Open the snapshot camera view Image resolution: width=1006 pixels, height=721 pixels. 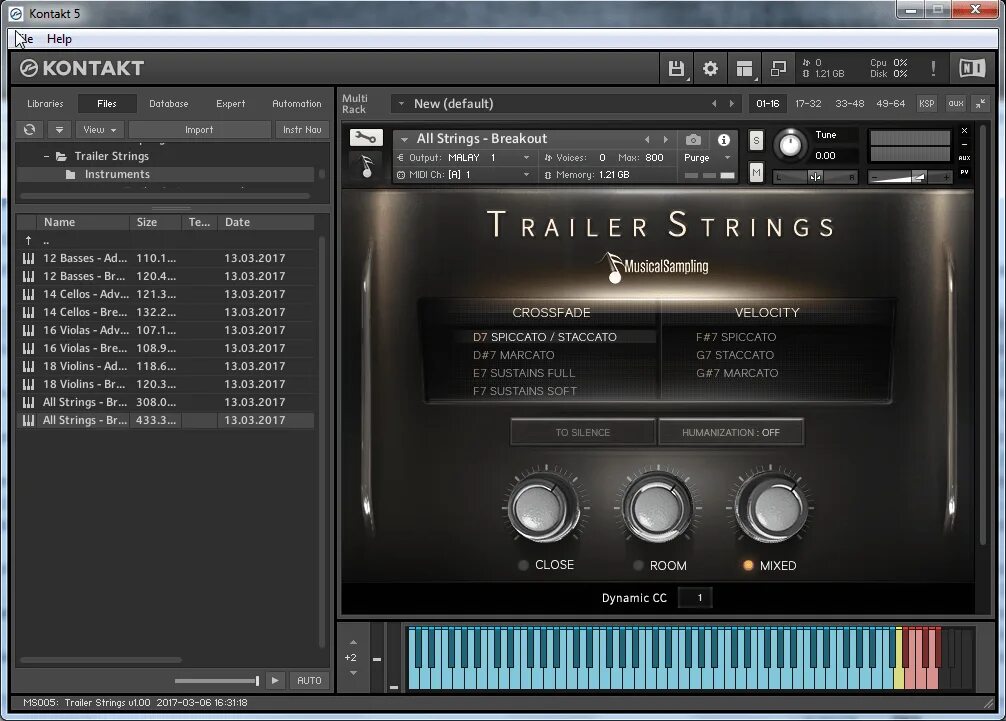[693, 139]
